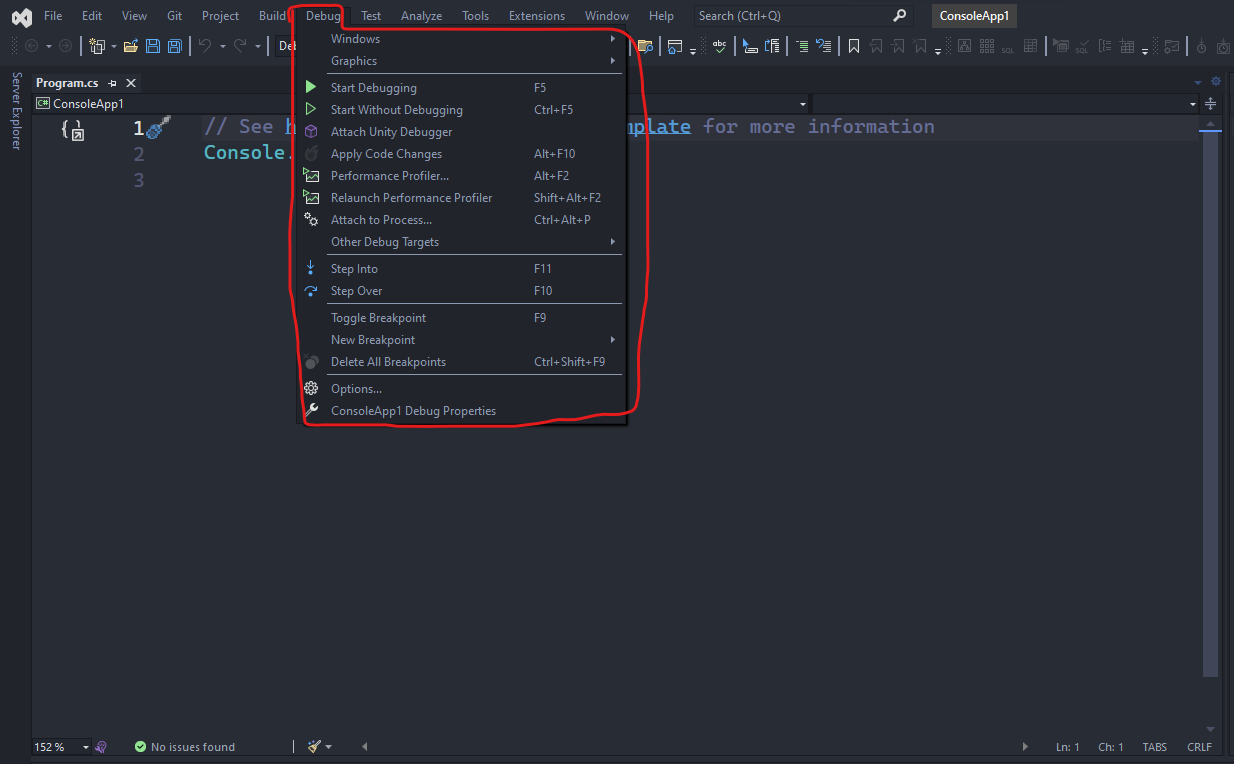The width and height of the screenshot is (1234, 764).
Task: Click the Navigate Forward arrow
Action: coord(65,46)
